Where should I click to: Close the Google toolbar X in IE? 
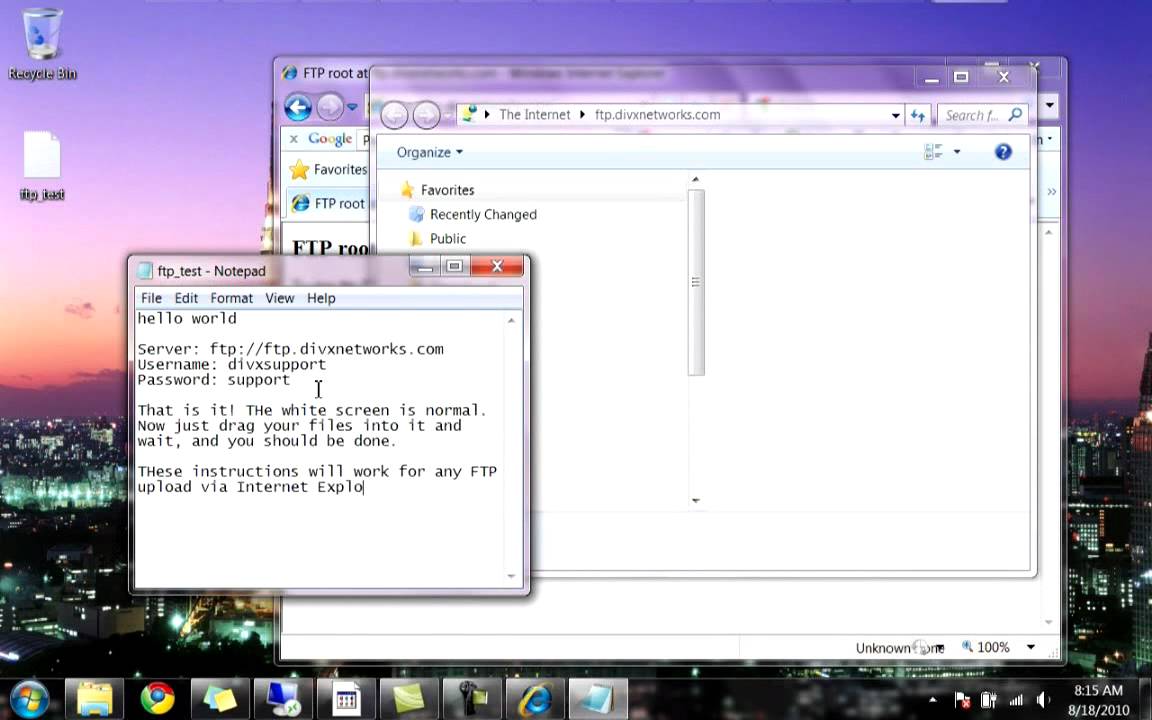294,138
